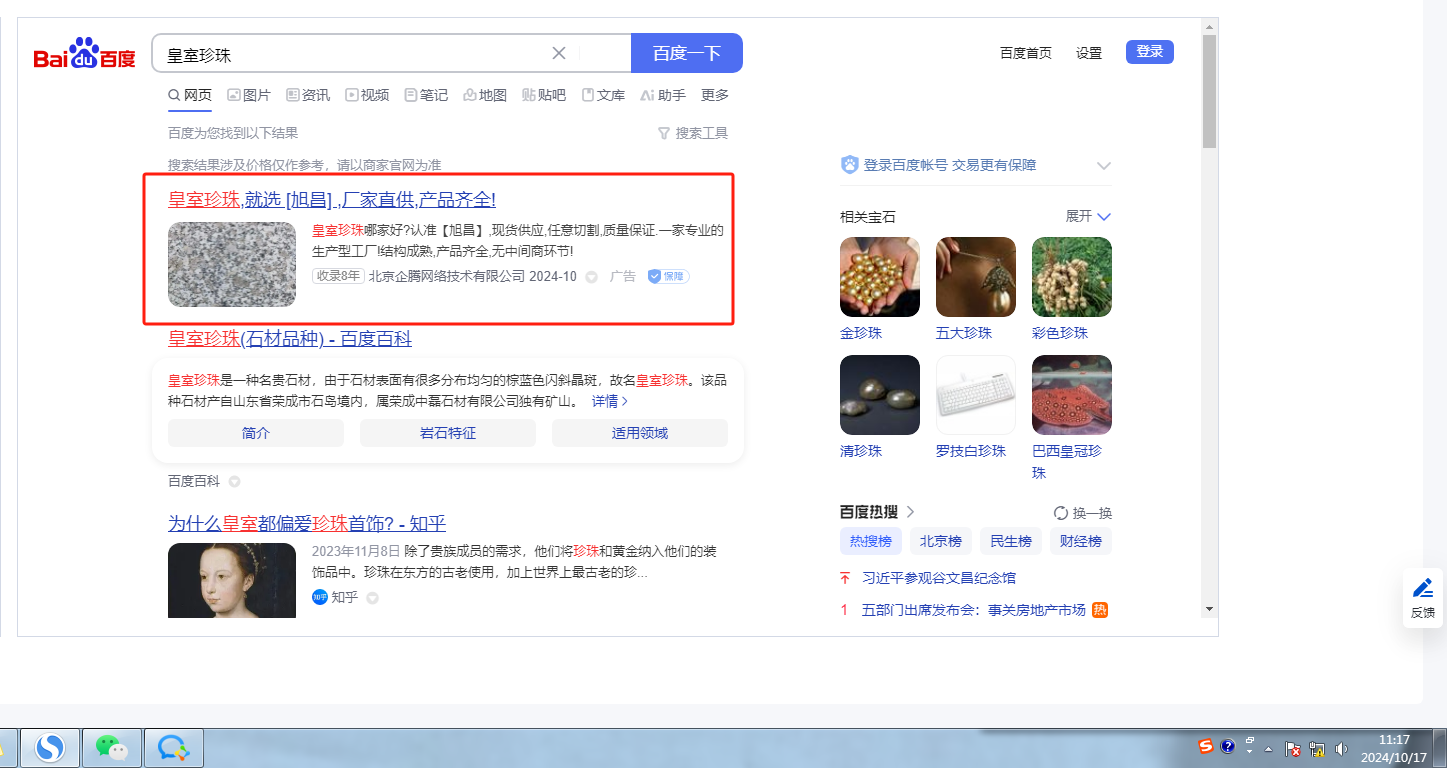The width and height of the screenshot is (1447, 768).
Task: Open Sogou browser from the taskbar
Action: tap(50, 747)
